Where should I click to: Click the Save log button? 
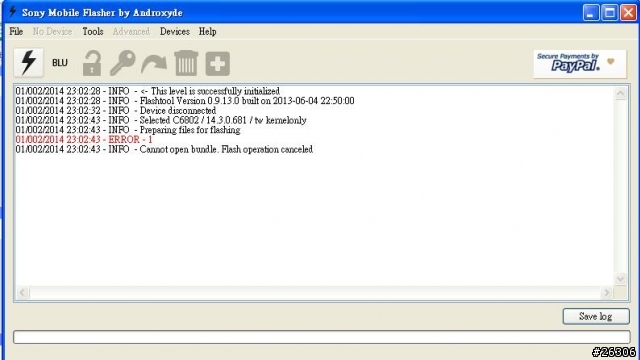click(x=596, y=316)
